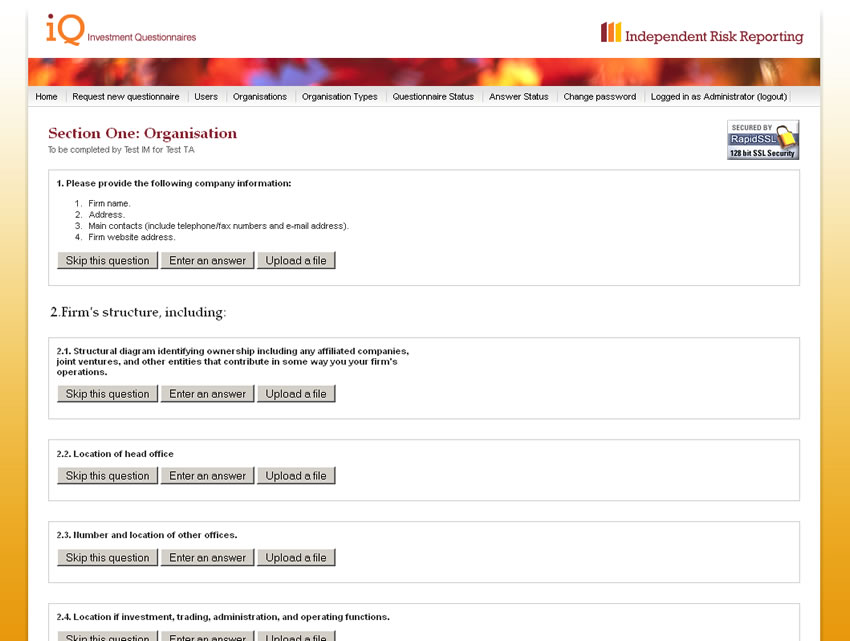Enter an answer for question 1
Screen dimensions: 850x641
[x=208, y=261]
